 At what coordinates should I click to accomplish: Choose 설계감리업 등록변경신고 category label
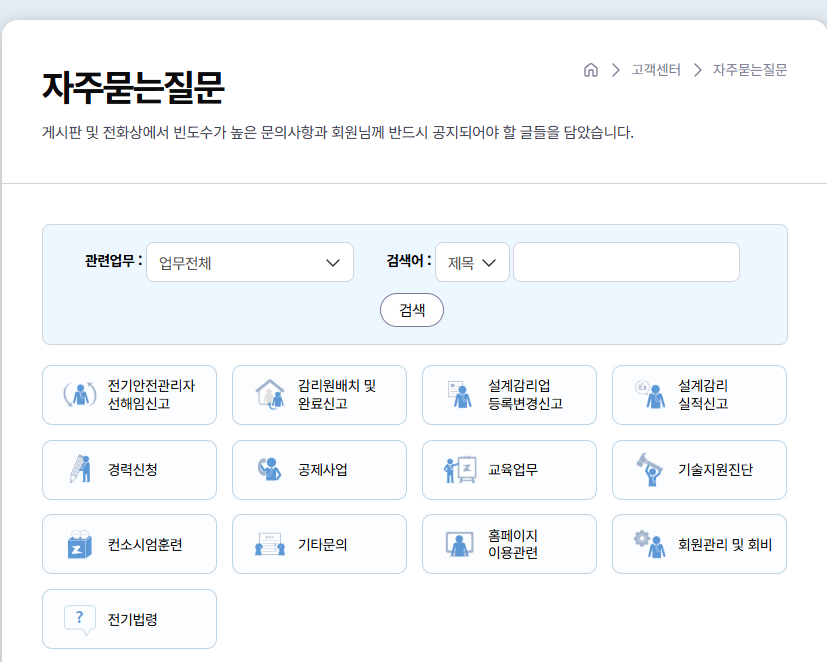tap(525, 394)
